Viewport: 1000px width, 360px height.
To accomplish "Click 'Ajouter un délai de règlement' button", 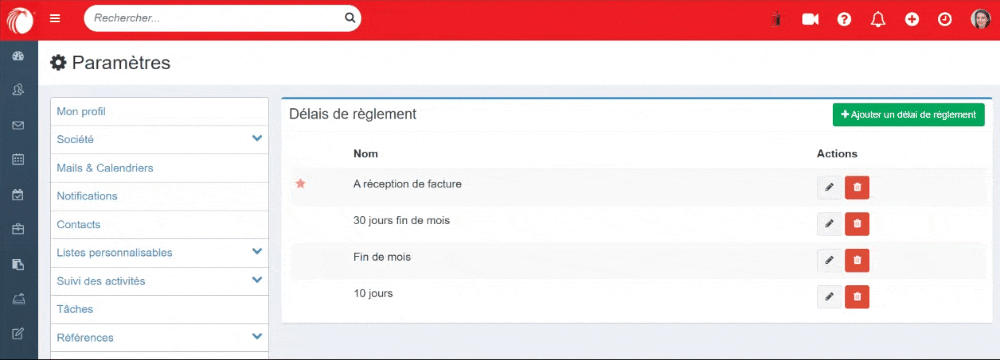I will pyautogui.click(x=908, y=115).
